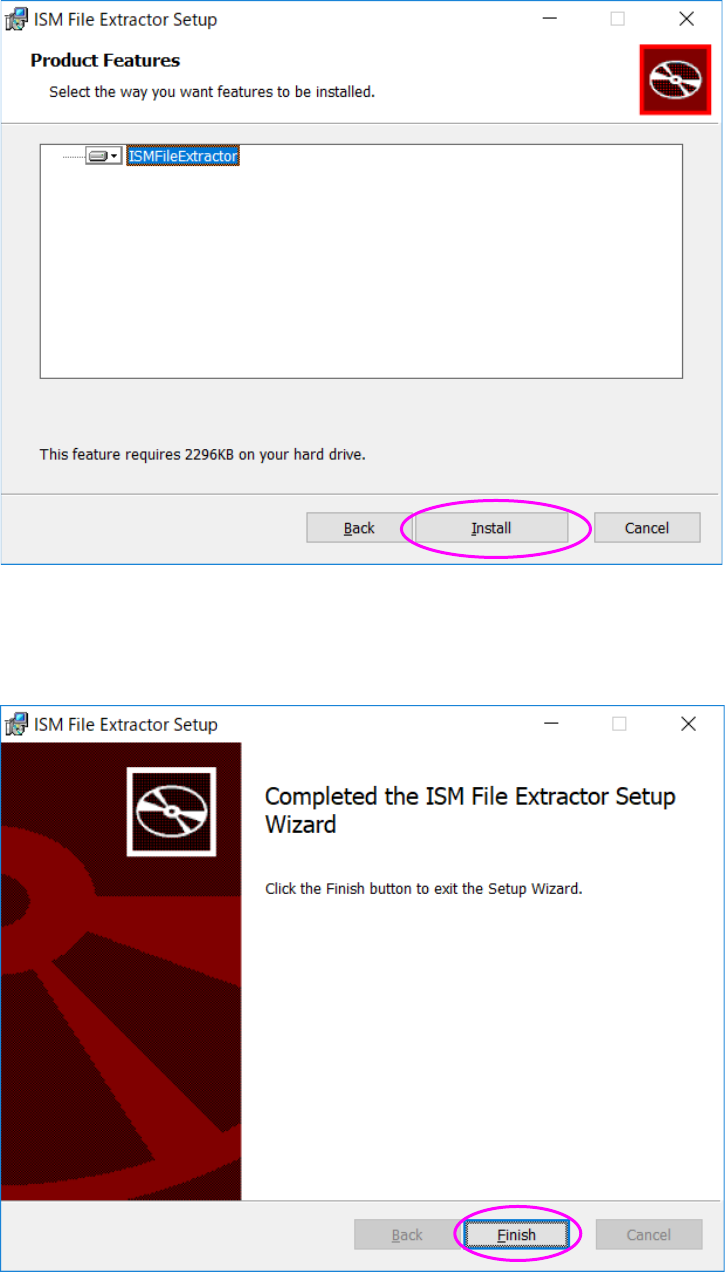Click the greyed-out Back button beside Finish
The width and height of the screenshot is (725, 1272).
pos(407,1235)
